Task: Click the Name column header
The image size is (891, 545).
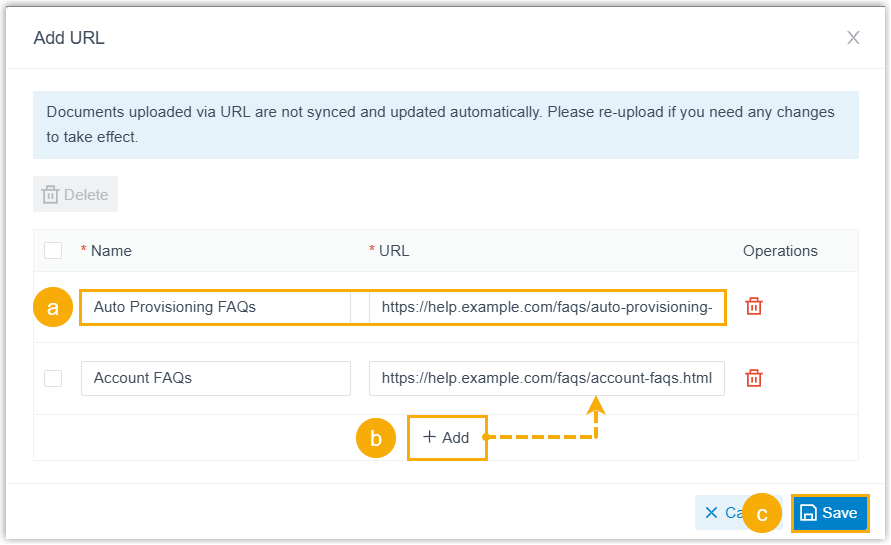Action: click(111, 251)
